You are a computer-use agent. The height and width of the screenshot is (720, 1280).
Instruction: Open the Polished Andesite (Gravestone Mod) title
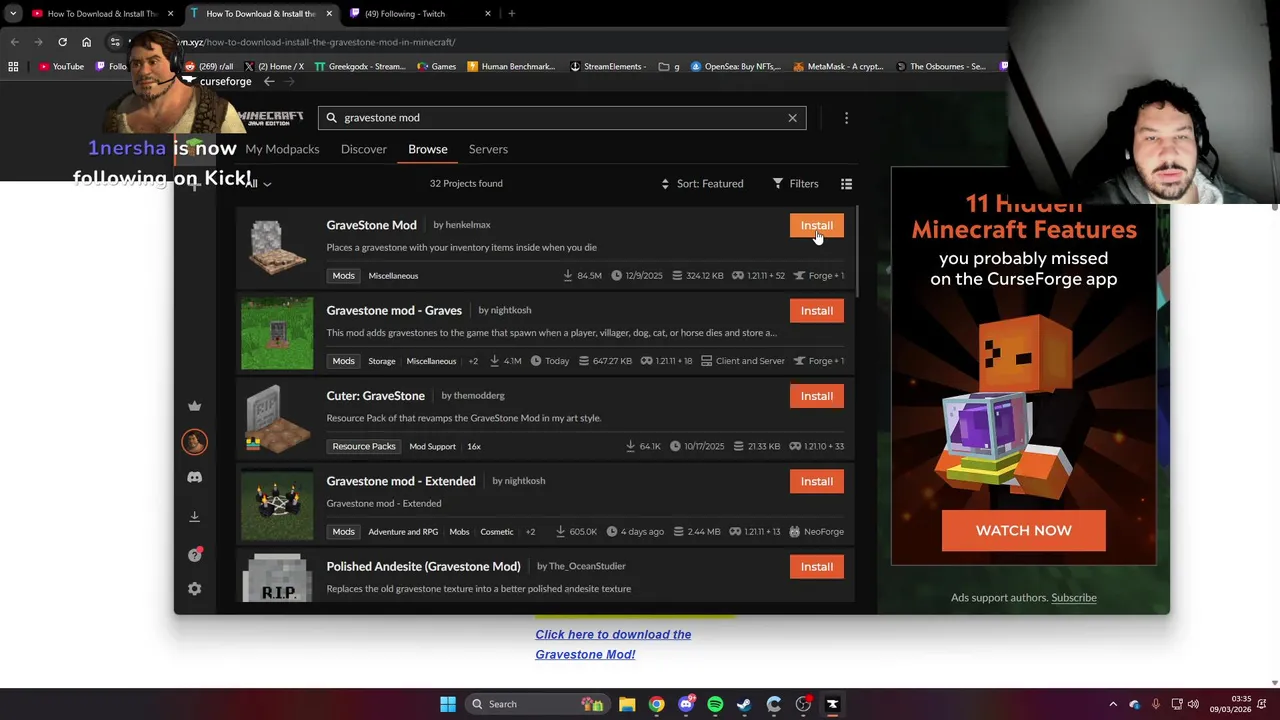point(423,567)
